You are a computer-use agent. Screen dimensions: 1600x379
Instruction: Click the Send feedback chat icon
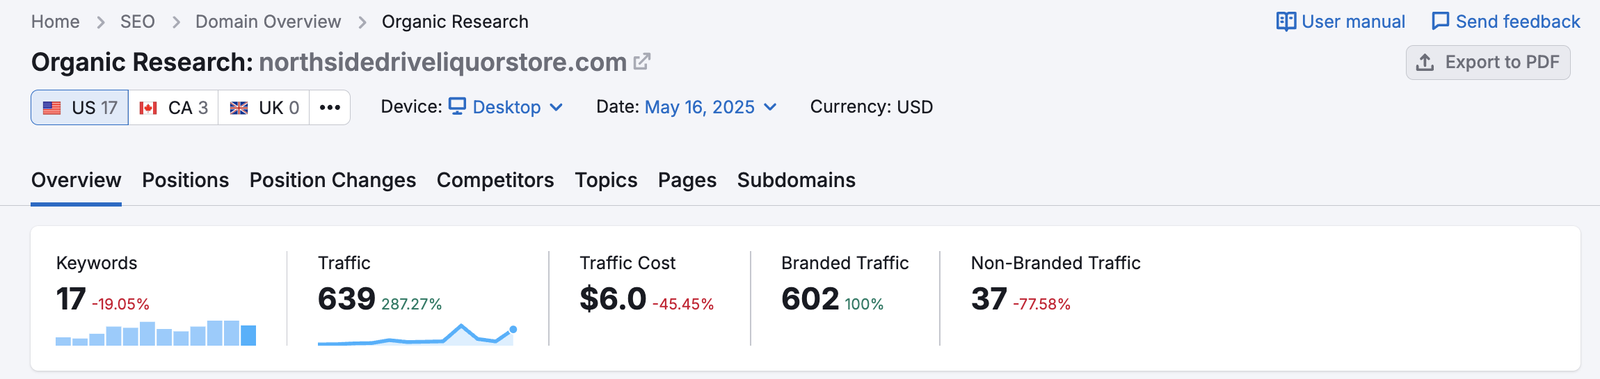click(x=1440, y=21)
